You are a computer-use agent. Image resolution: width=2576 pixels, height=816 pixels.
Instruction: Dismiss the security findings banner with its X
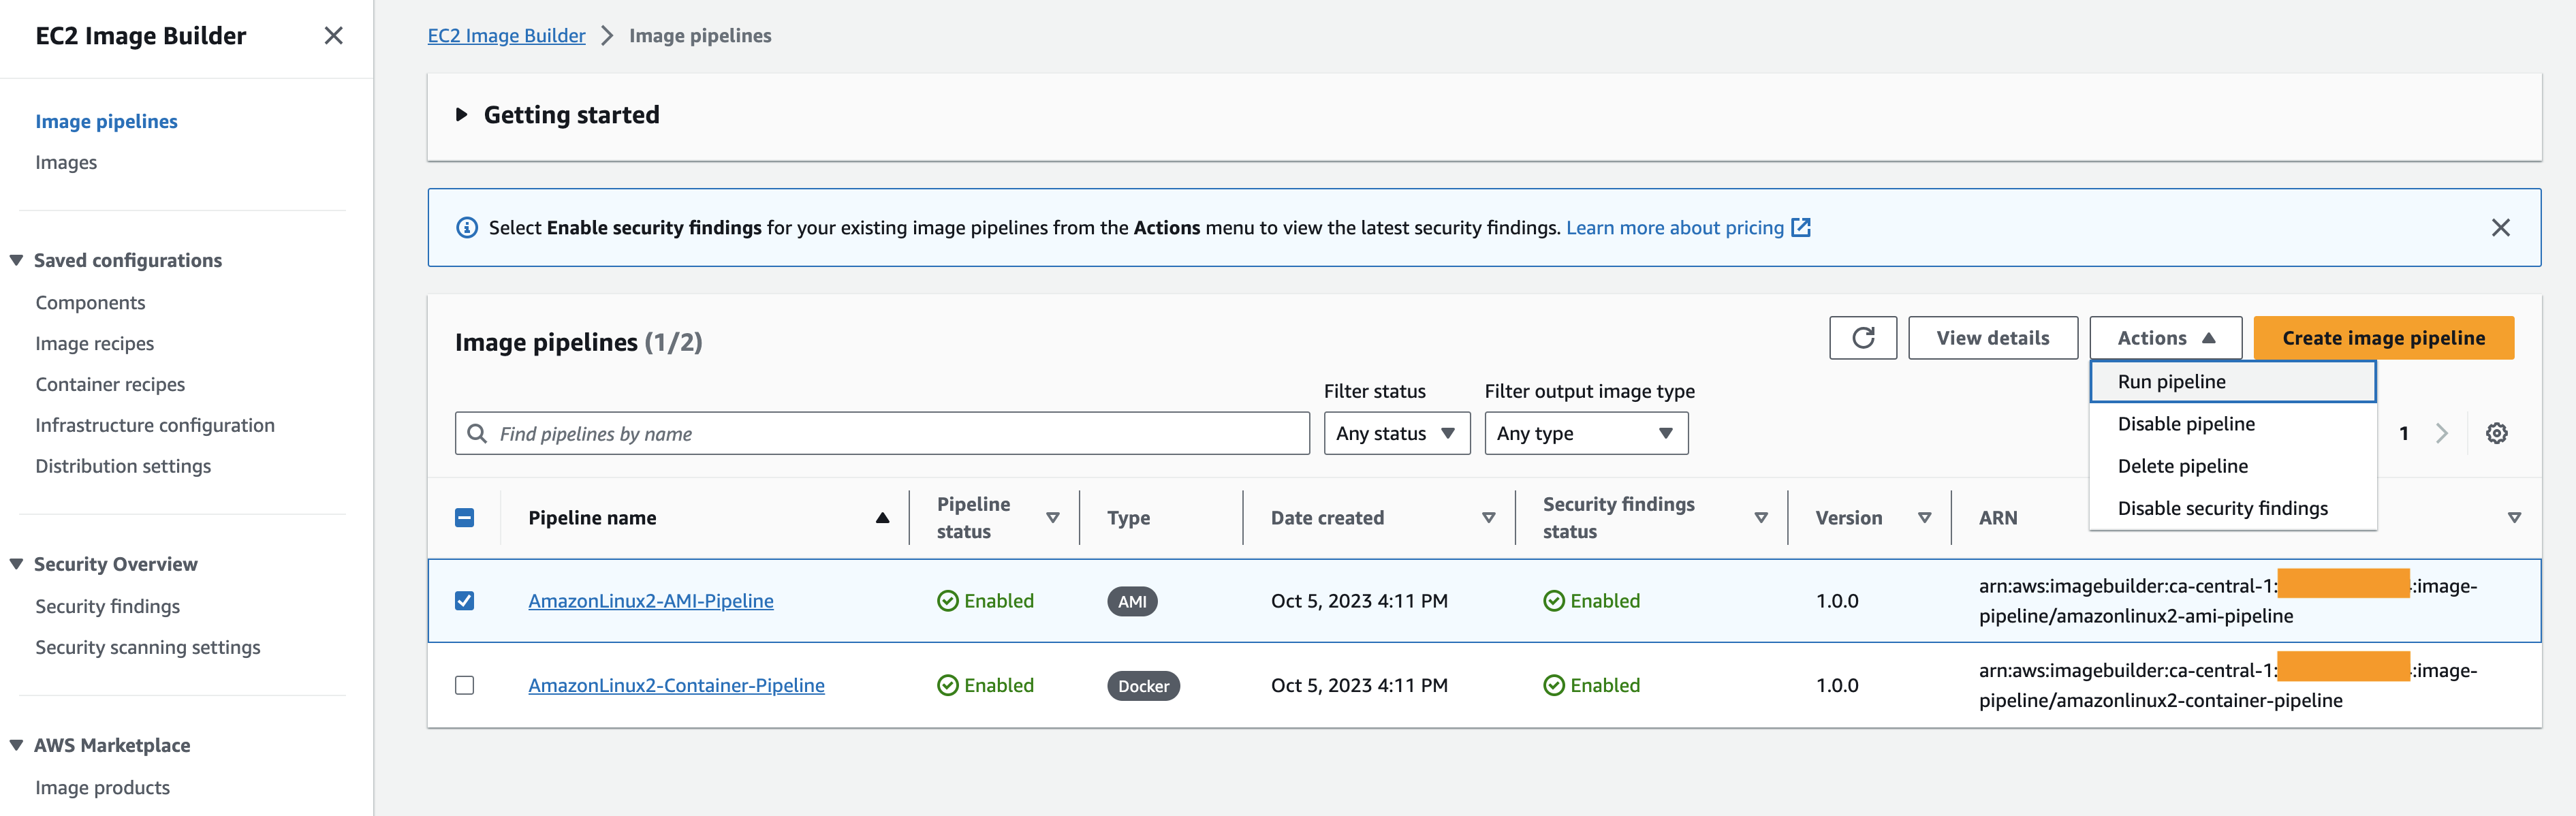[x=2501, y=227]
